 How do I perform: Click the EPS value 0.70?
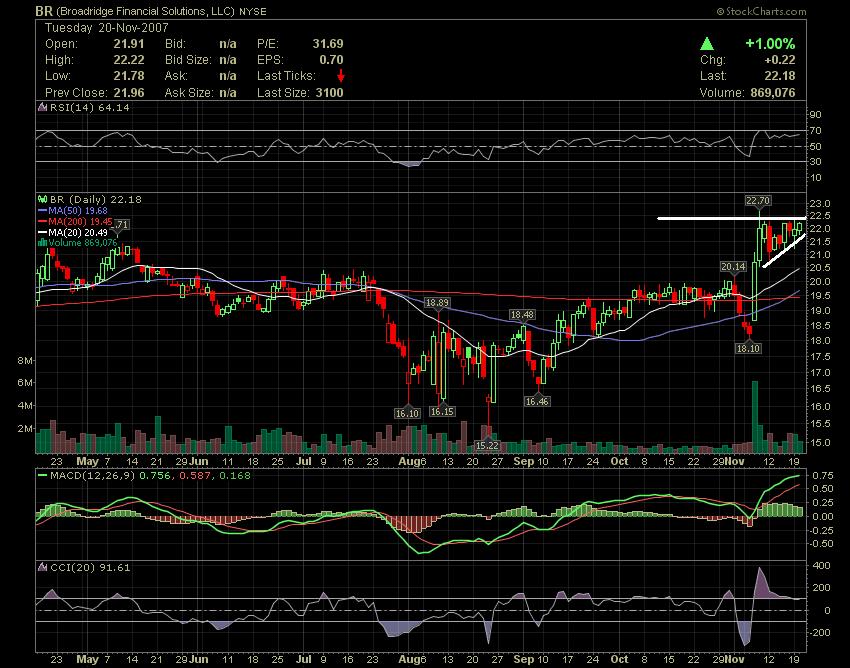(331, 60)
